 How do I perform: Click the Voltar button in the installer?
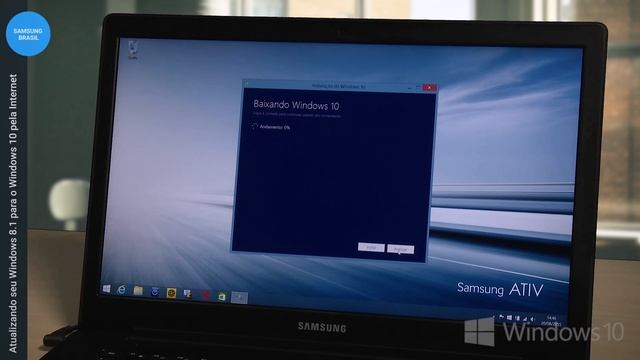pyautogui.click(x=371, y=247)
